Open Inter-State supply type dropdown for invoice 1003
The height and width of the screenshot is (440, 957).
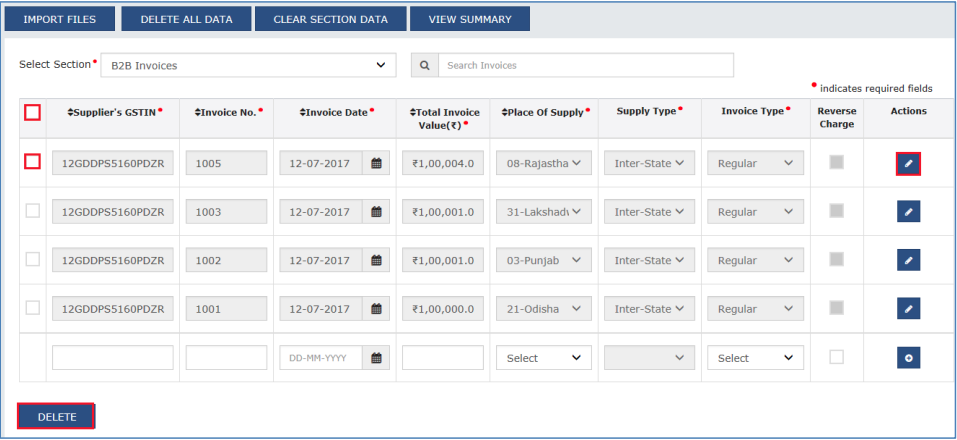tap(649, 212)
